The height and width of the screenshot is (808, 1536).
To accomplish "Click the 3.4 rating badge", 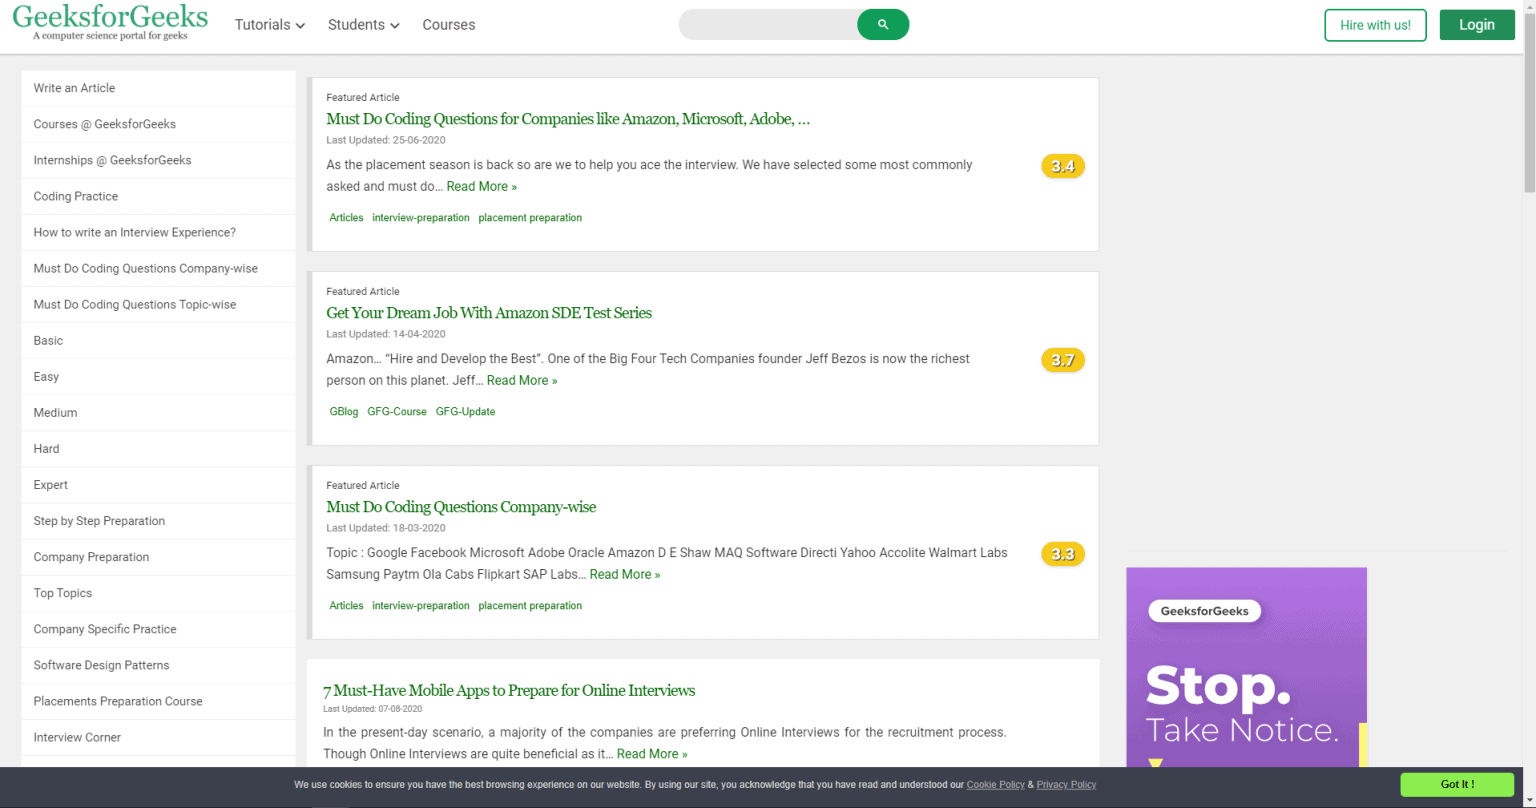I will point(1062,166).
